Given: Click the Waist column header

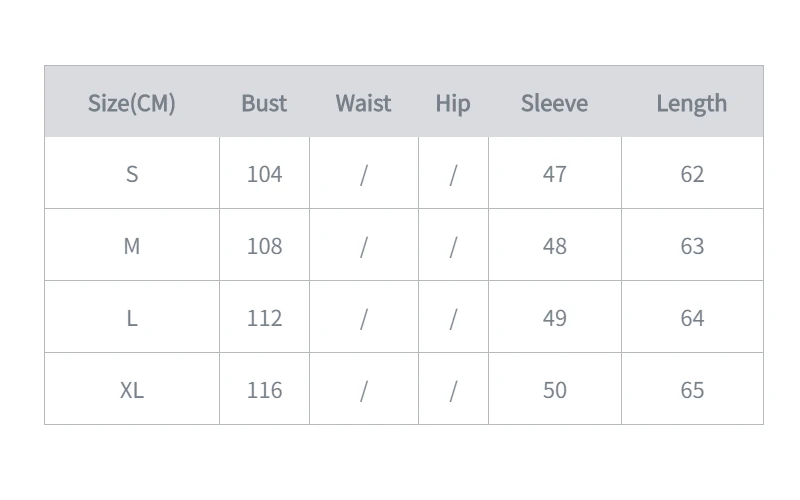Looking at the screenshot, I should [x=363, y=103].
